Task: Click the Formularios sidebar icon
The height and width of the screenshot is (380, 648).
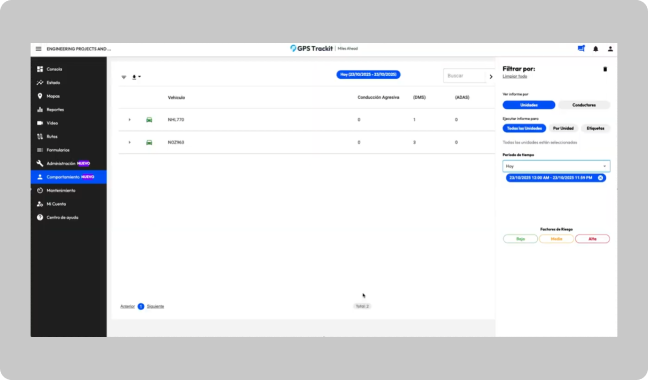Action: click(x=40, y=150)
